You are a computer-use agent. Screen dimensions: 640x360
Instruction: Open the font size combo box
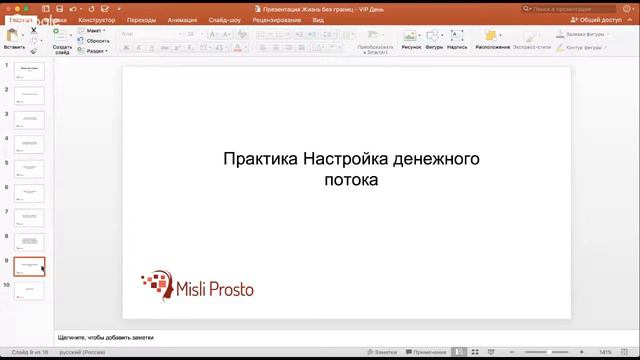(195, 34)
